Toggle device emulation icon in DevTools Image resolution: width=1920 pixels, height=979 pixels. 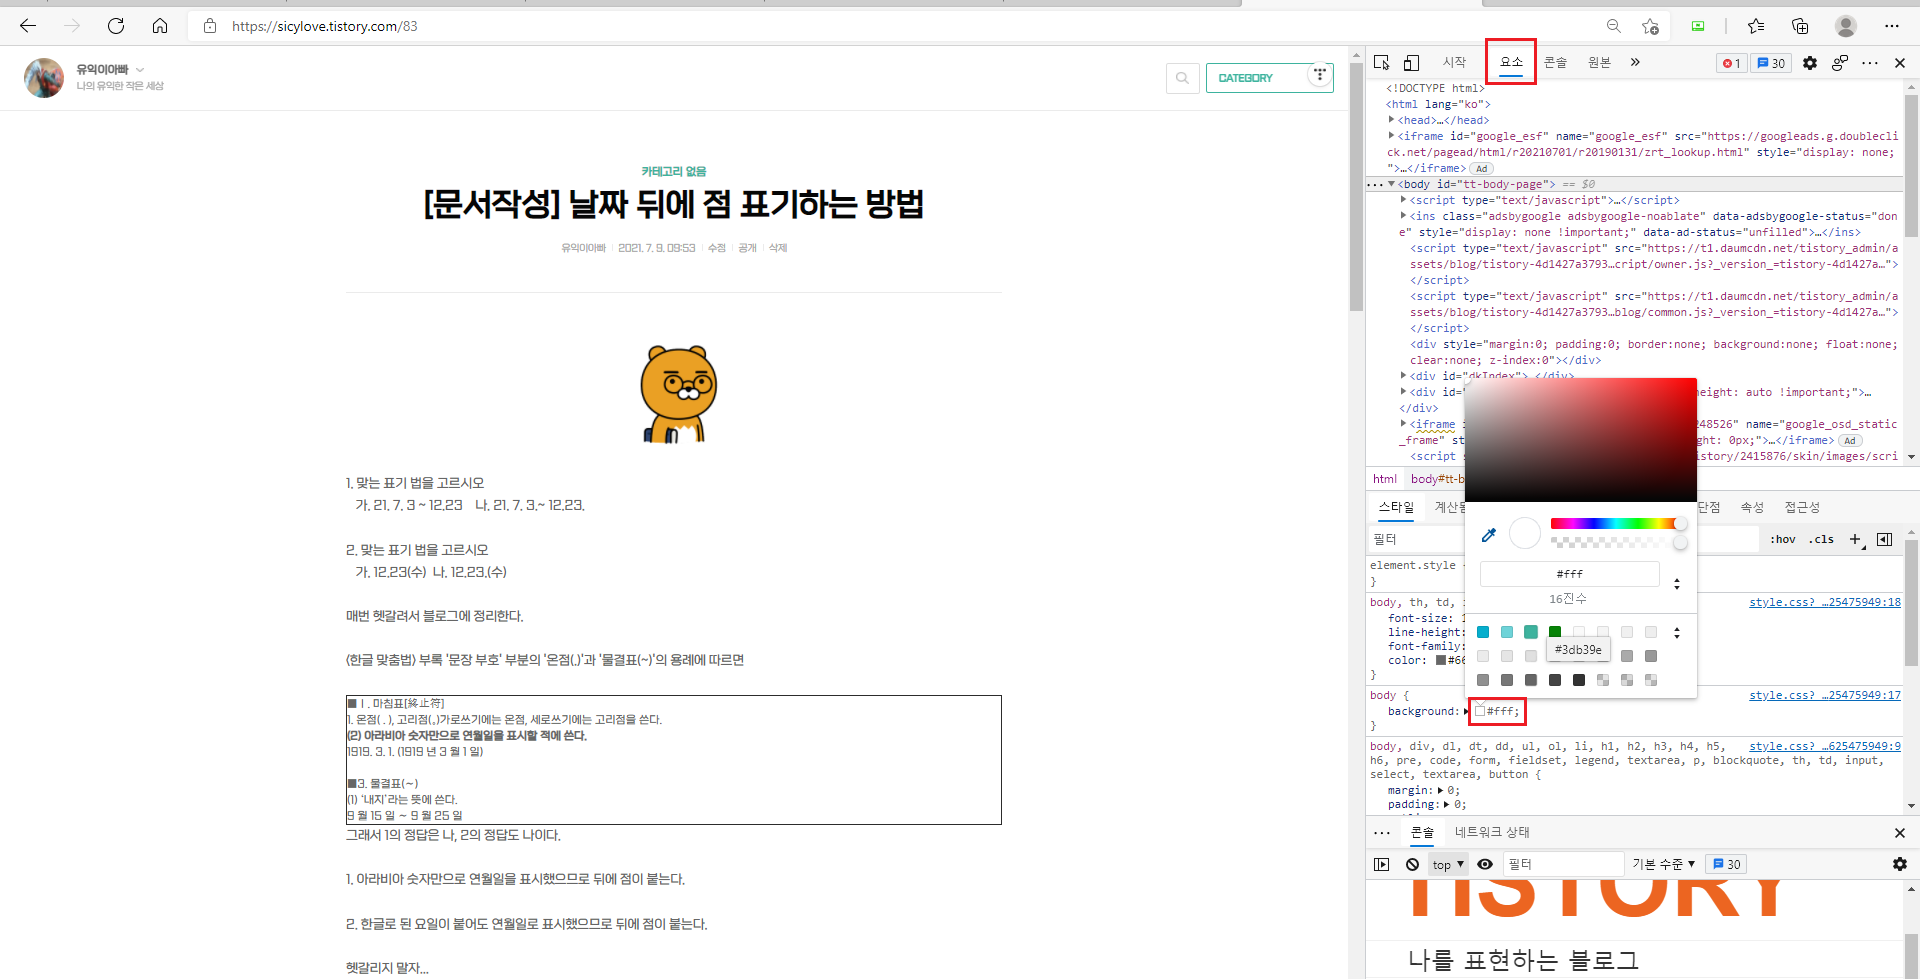click(x=1411, y=63)
